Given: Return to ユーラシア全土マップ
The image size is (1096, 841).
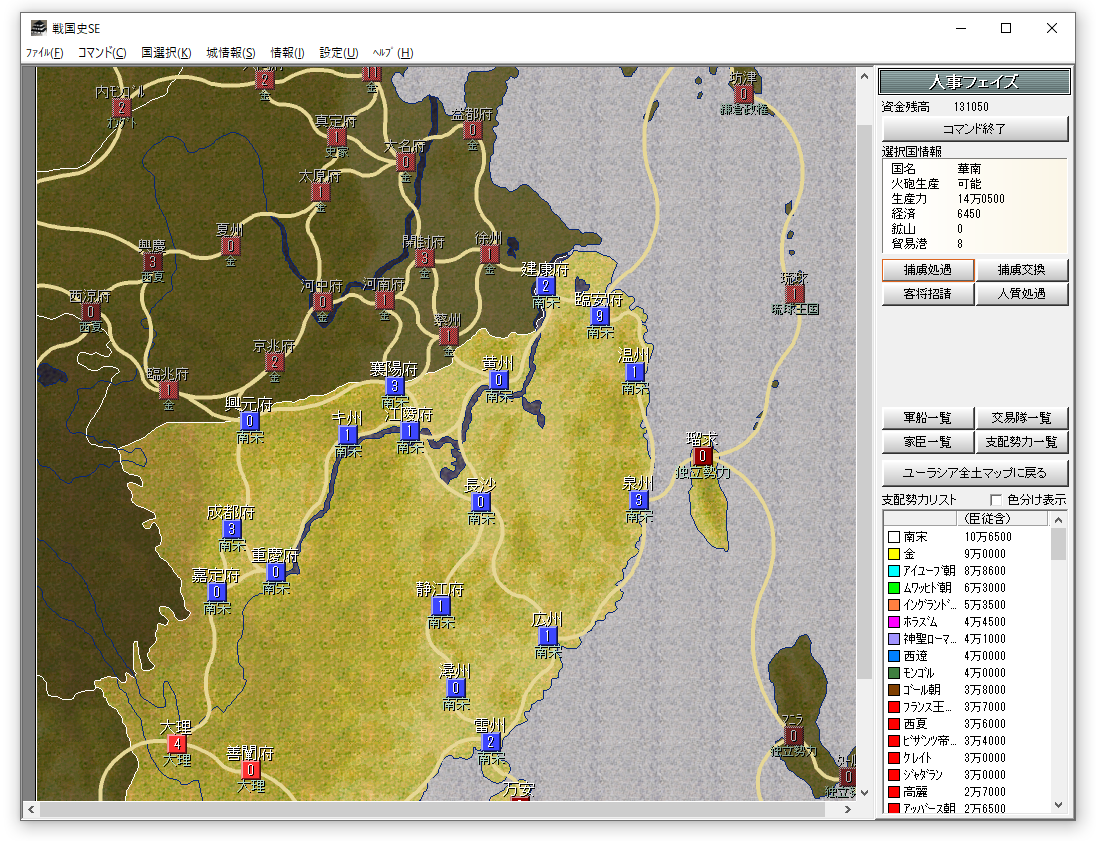Looking at the screenshot, I should click(975, 473).
